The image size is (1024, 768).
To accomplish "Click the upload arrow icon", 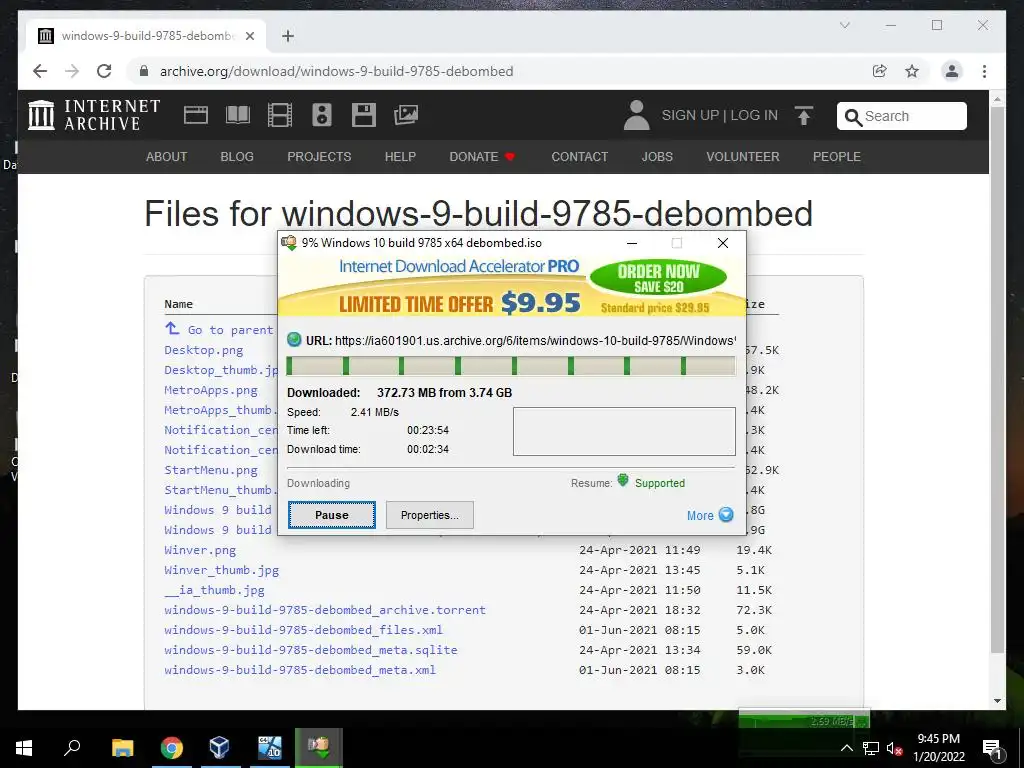I will (804, 116).
